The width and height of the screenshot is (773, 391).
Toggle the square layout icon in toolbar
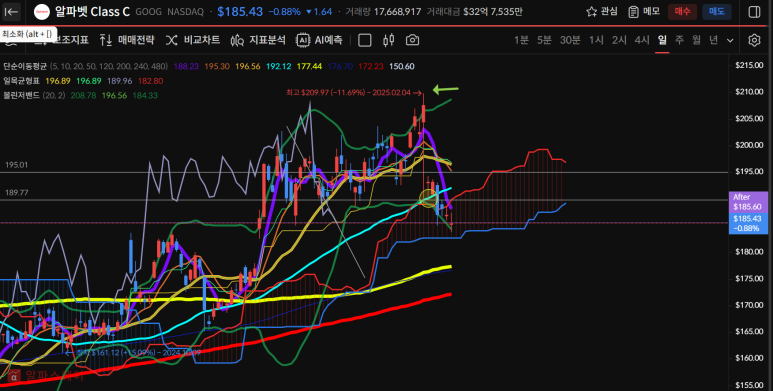click(x=365, y=40)
